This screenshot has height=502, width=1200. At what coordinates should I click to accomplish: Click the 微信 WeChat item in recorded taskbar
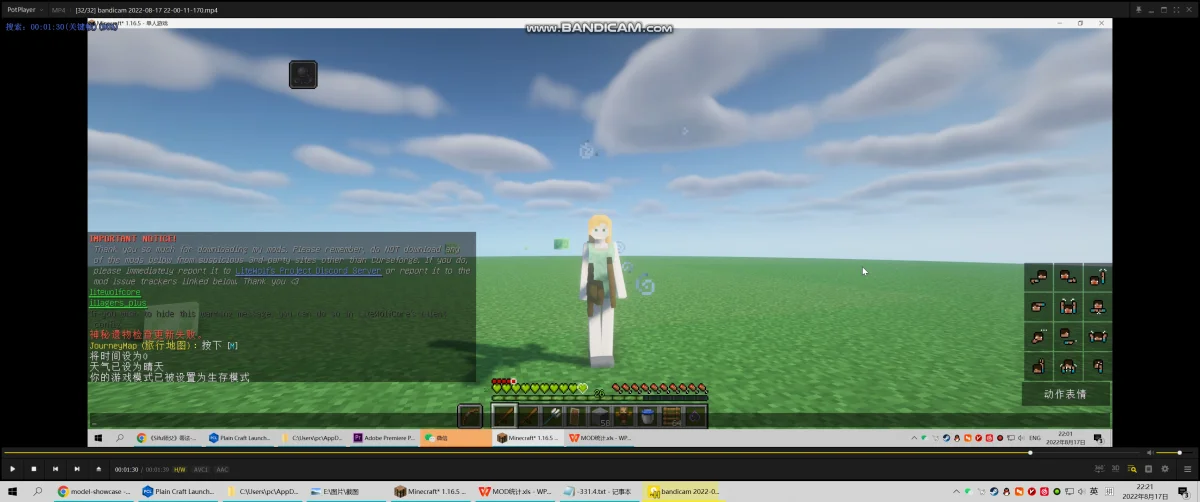pyautogui.click(x=457, y=438)
